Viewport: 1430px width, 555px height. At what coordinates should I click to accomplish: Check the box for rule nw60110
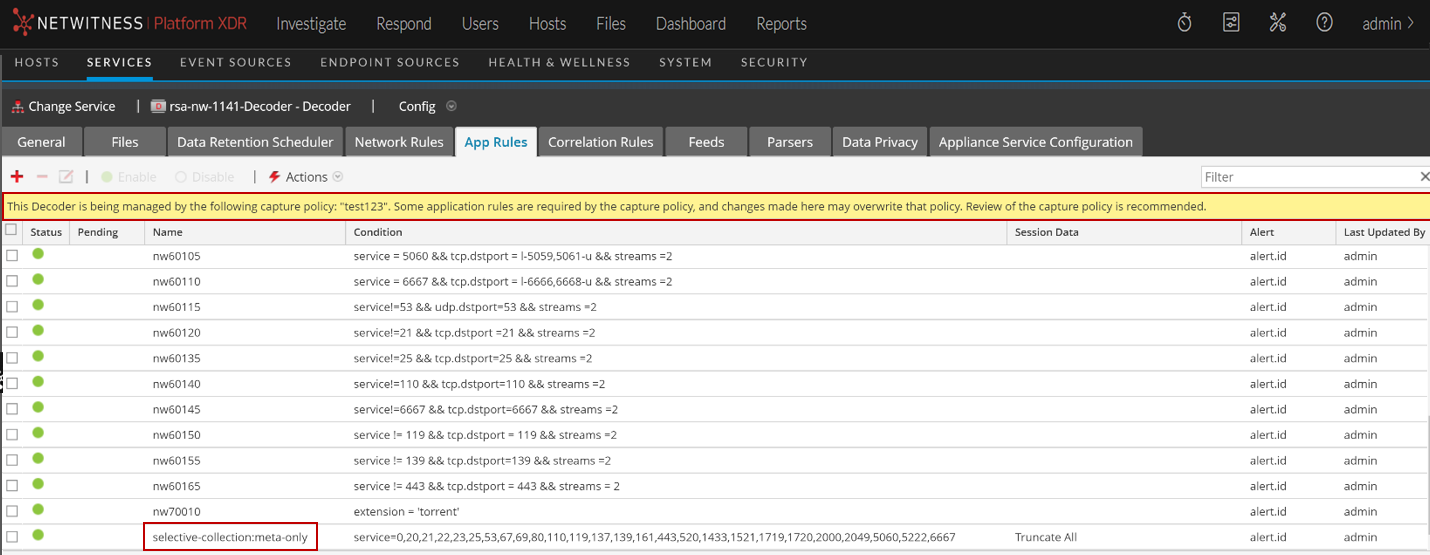point(12,281)
